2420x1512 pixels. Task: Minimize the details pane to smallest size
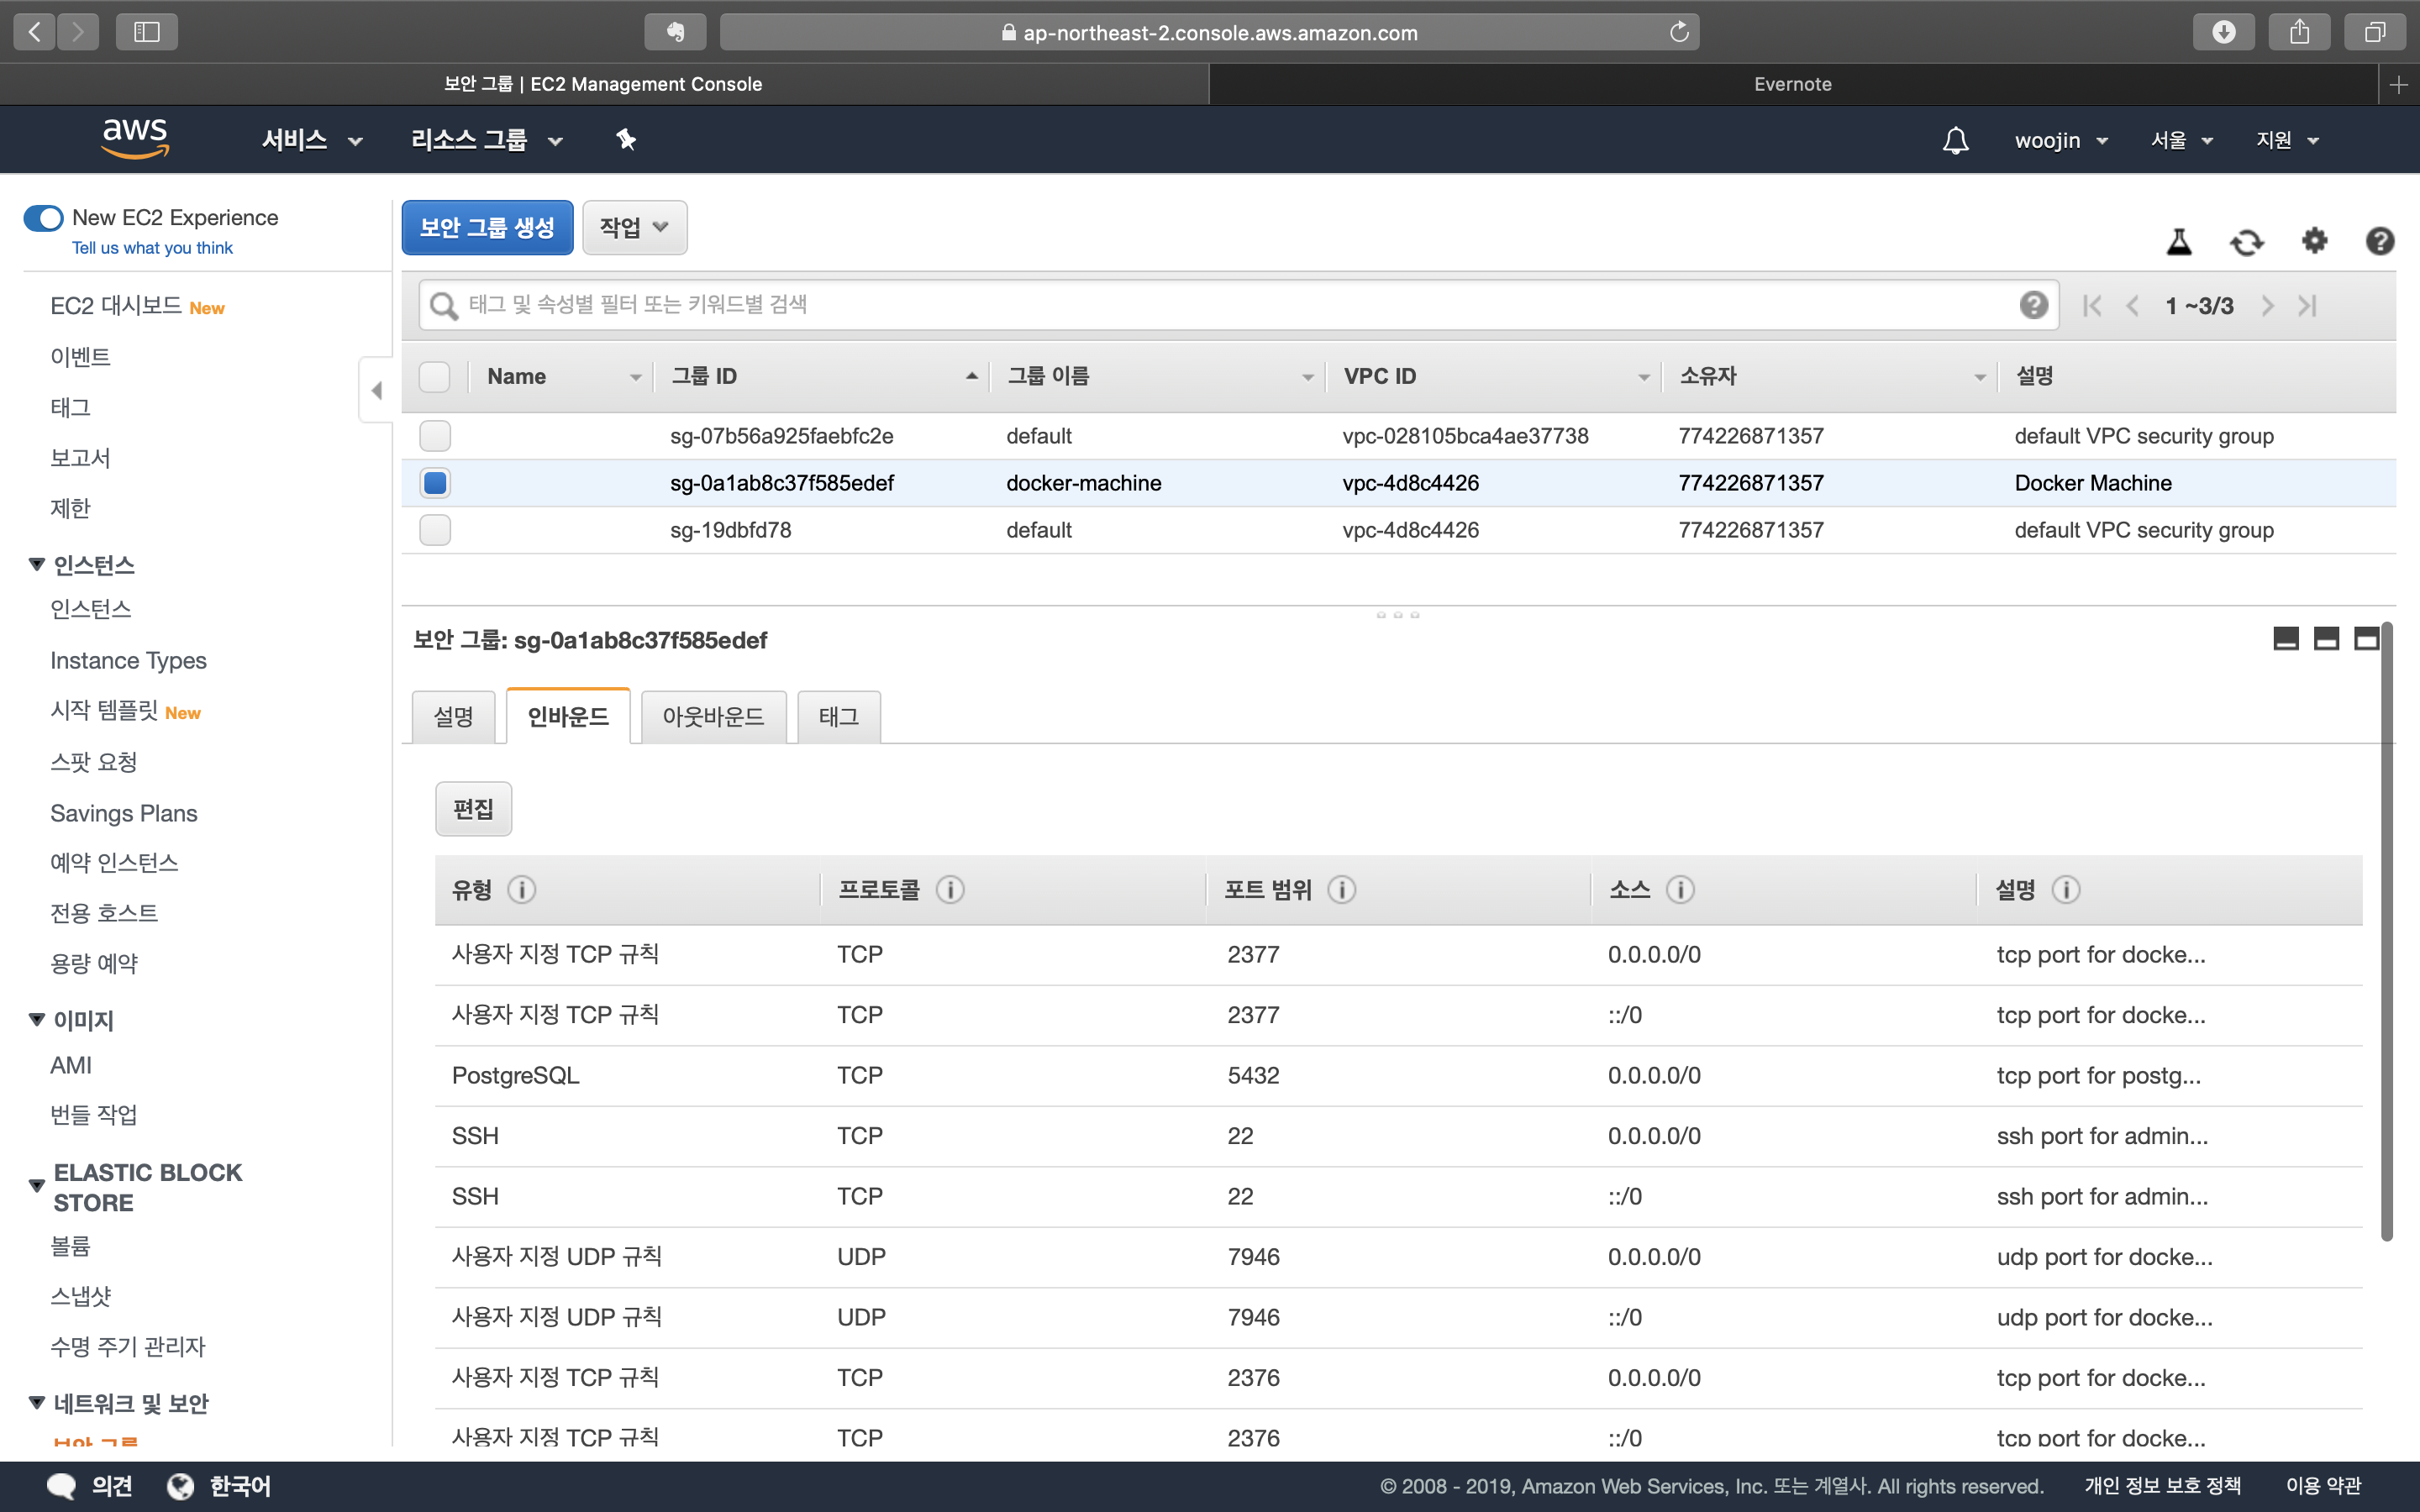tap(2286, 639)
